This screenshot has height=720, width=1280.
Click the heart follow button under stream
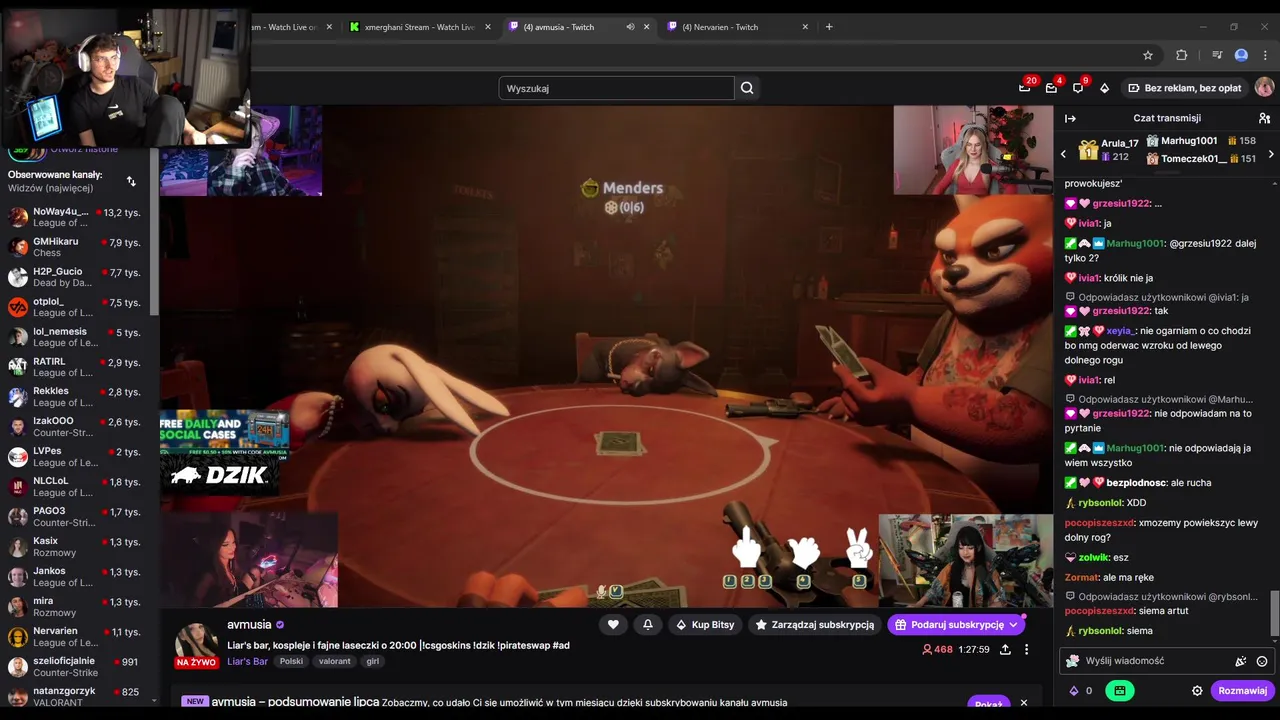coord(613,624)
